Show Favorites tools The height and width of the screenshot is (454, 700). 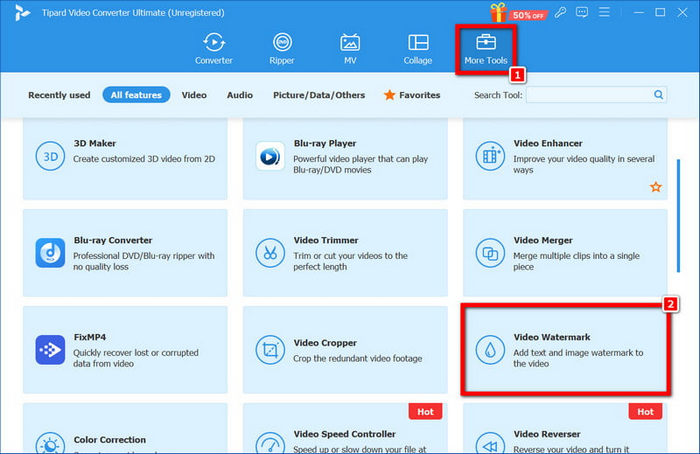412,95
